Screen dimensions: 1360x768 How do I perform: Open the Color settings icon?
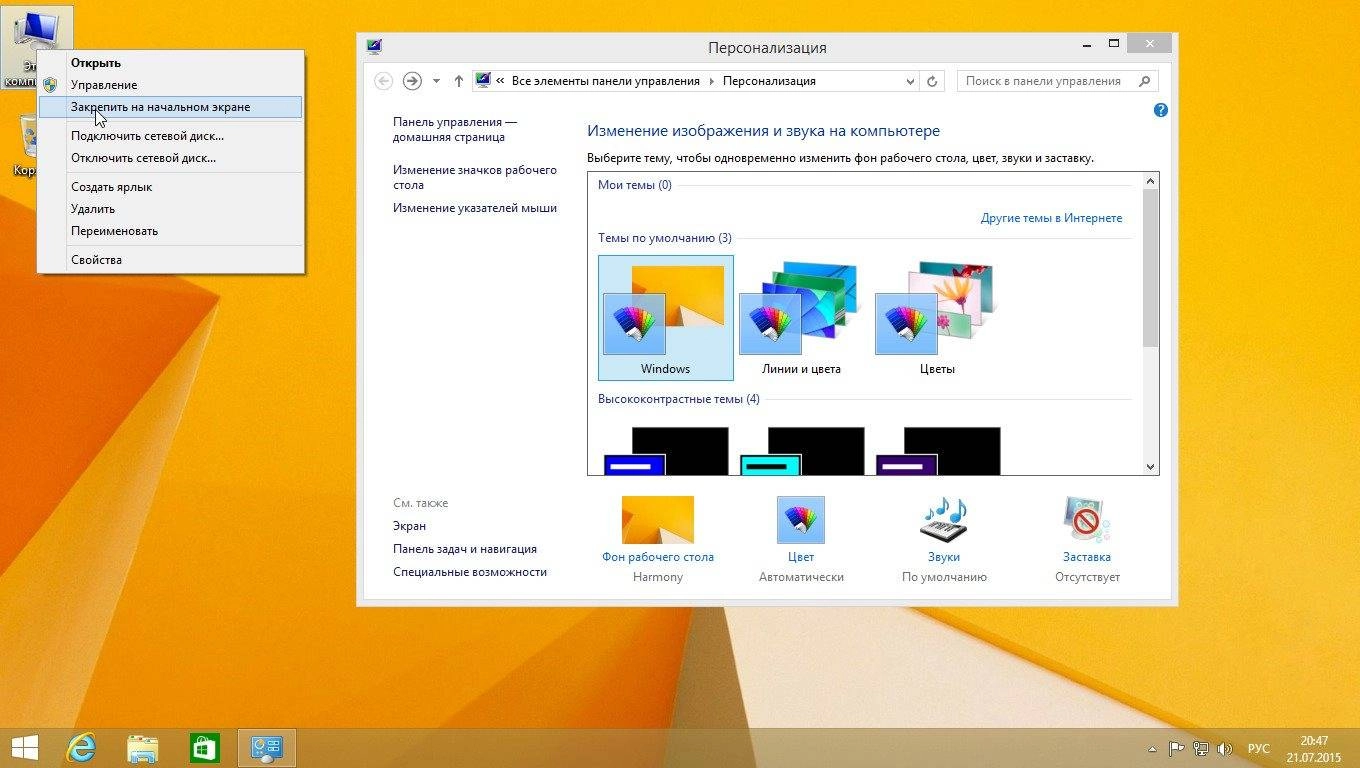click(x=801, y=520)
